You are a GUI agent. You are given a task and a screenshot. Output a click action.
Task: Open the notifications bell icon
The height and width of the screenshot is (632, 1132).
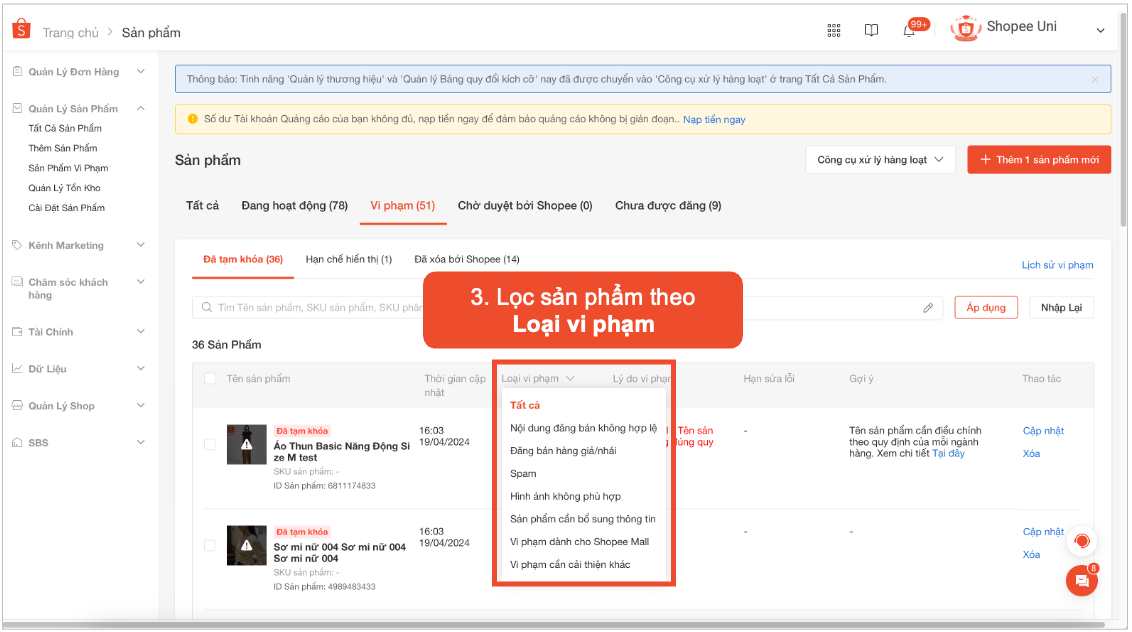[909, 30]
